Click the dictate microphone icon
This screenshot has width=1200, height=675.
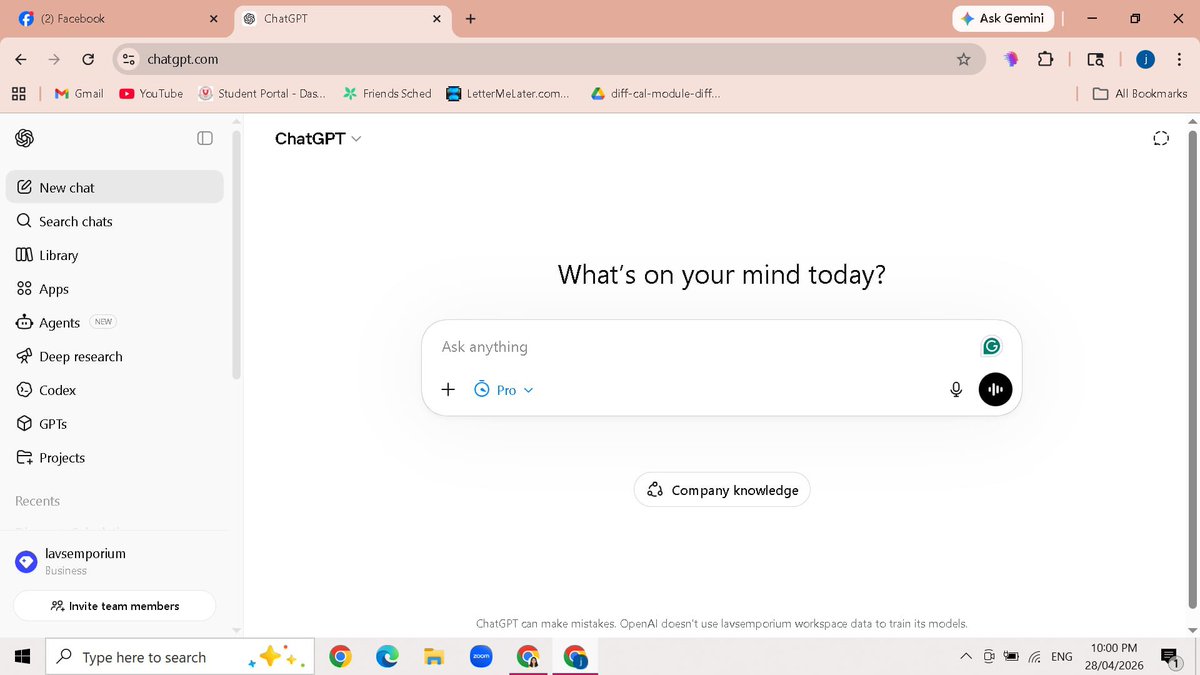click(x=956, y=390)
